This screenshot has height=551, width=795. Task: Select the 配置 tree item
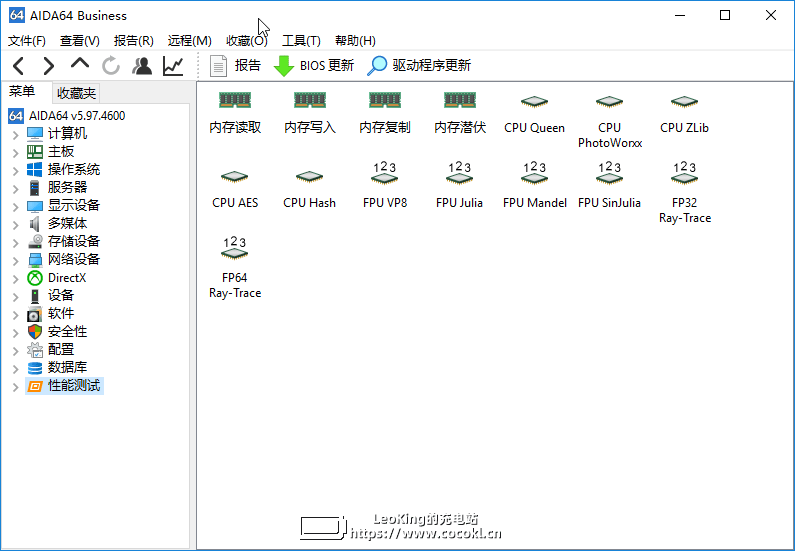52,350
